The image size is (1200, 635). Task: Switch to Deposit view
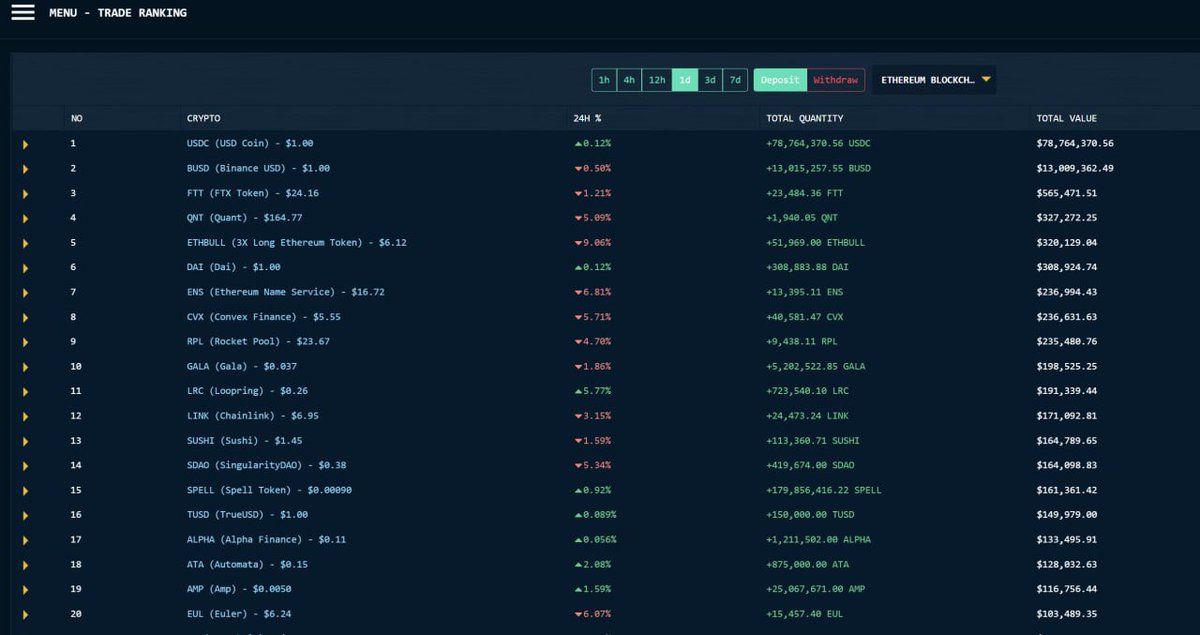(x=780, y=80)
